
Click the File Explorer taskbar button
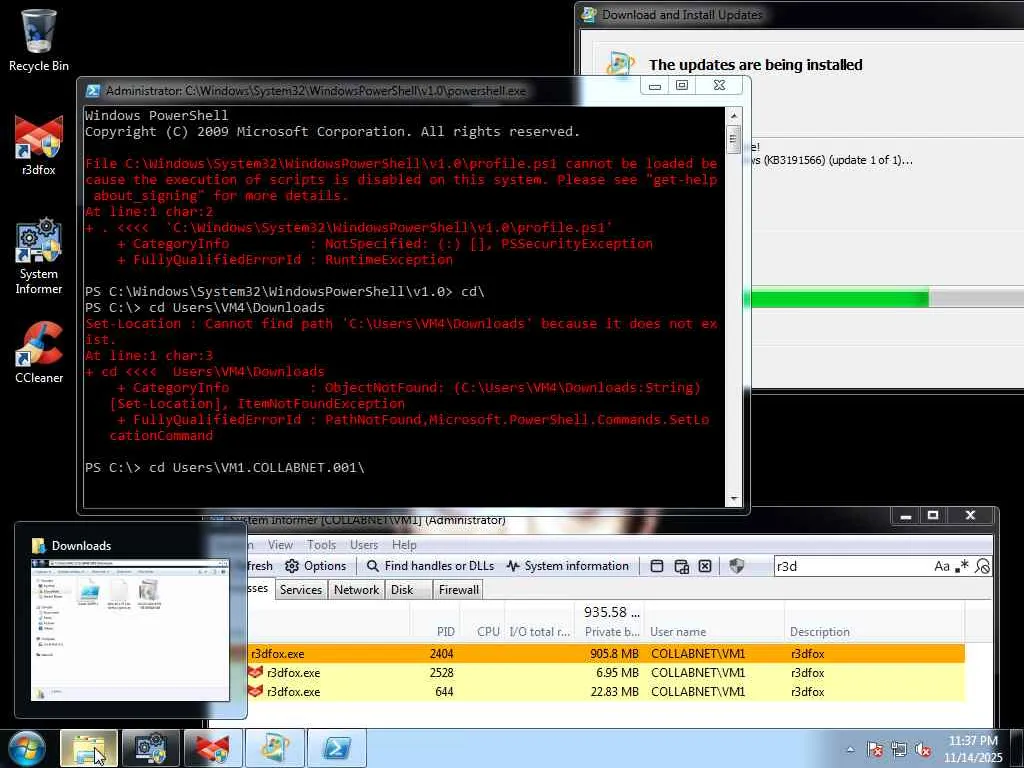point(89,748)
